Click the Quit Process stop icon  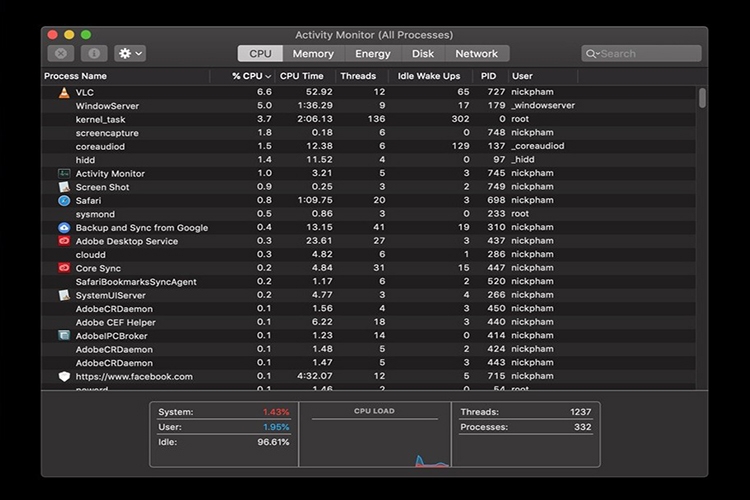(61, 54)
